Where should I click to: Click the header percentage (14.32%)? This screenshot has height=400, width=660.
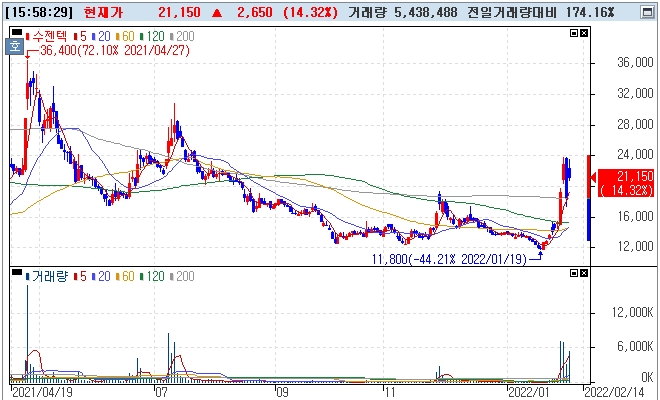click(x=311, y=12)
